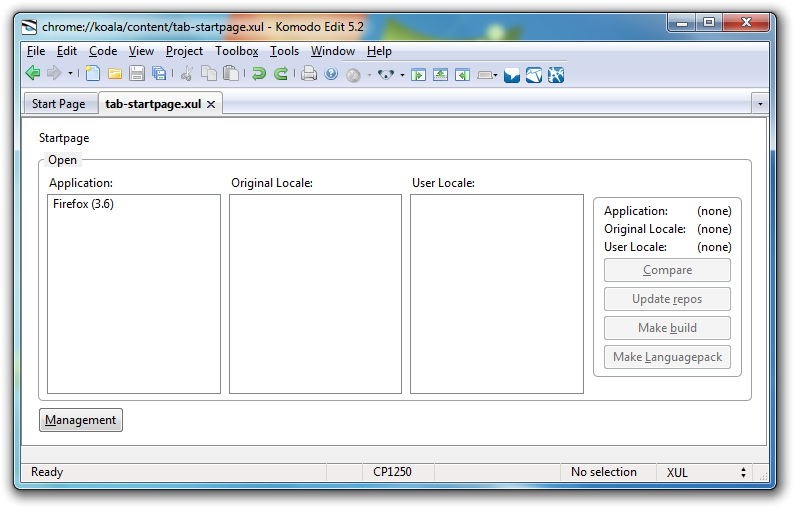Open the navigation history dropdown arrow

coord(70,74)
